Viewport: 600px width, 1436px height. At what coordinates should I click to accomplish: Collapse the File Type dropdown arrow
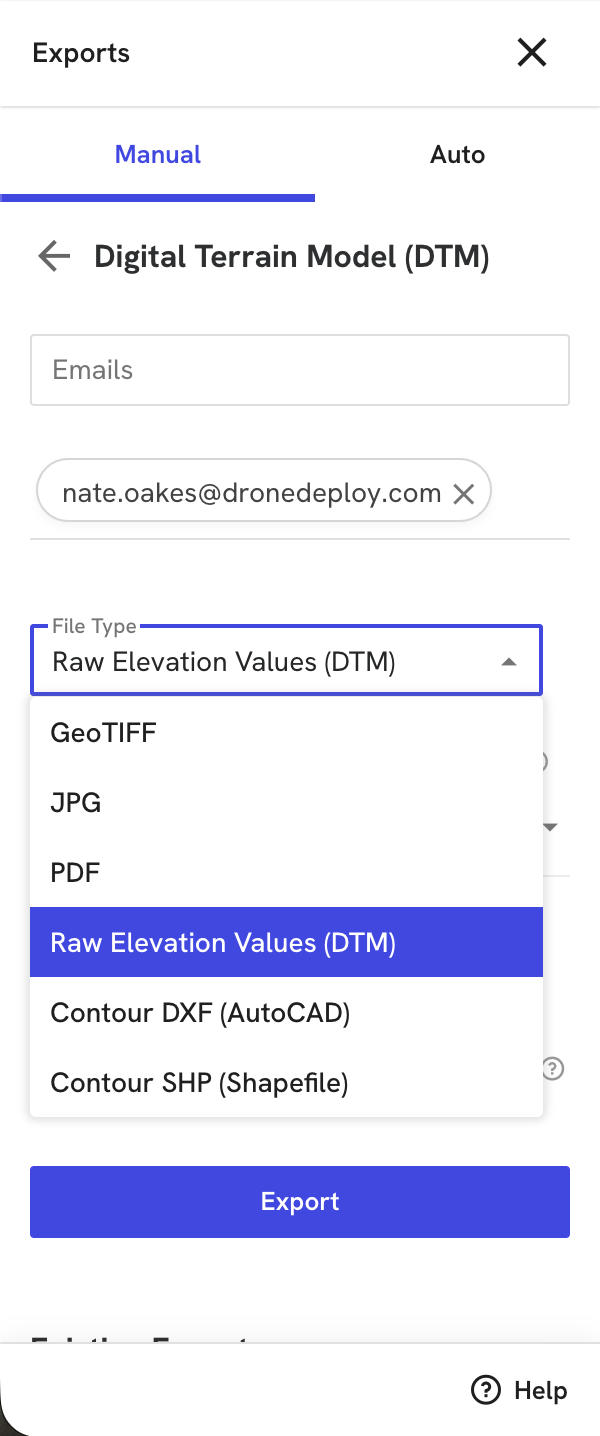(509, 662)
